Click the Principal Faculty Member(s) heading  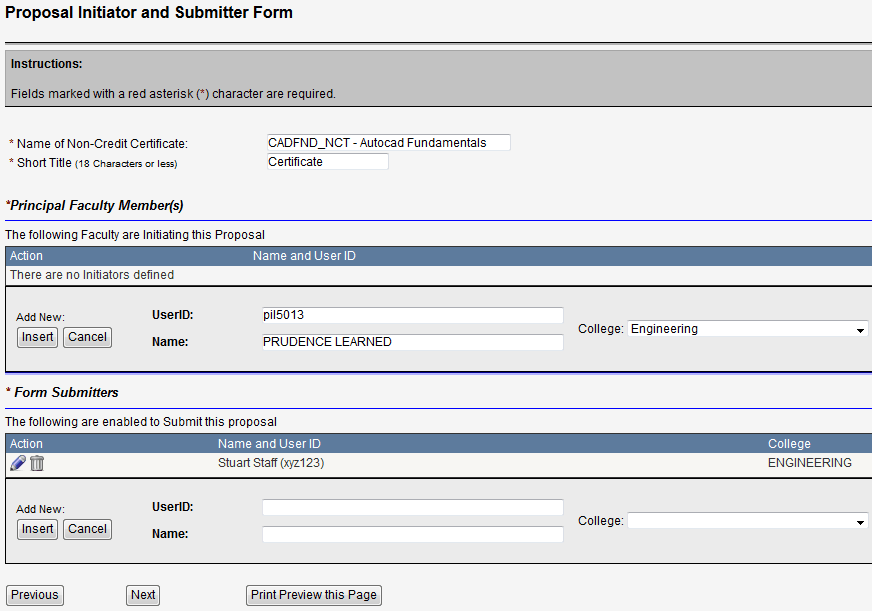click(x=95, y=205)
